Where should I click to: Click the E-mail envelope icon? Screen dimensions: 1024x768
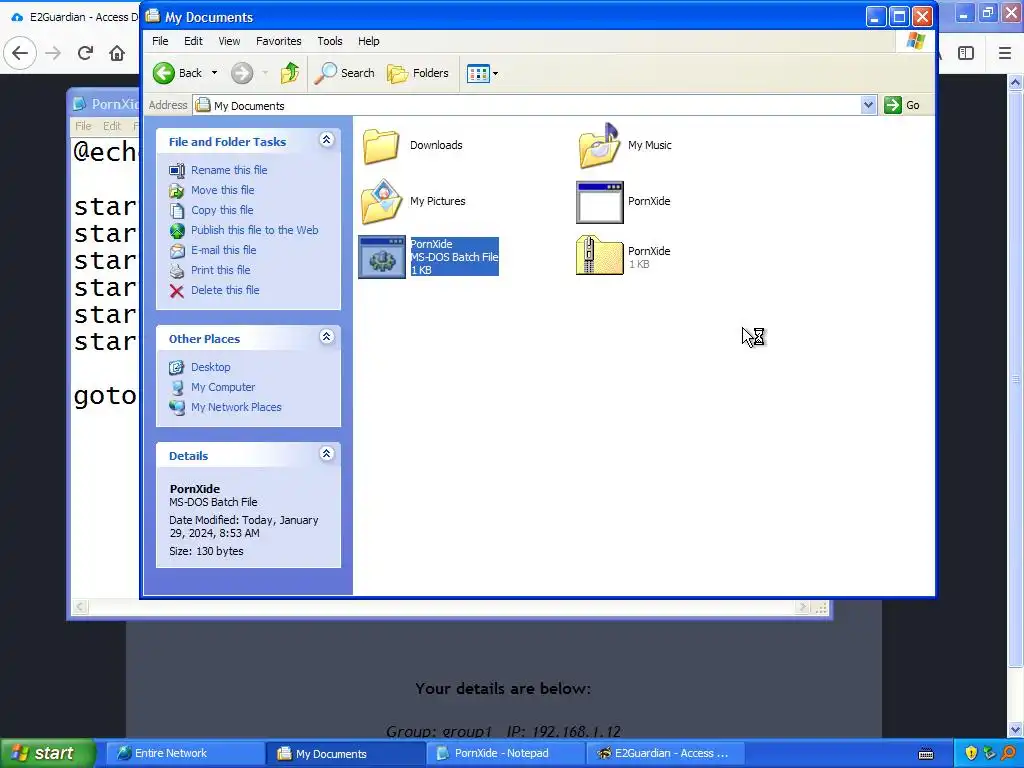(177, 251)
